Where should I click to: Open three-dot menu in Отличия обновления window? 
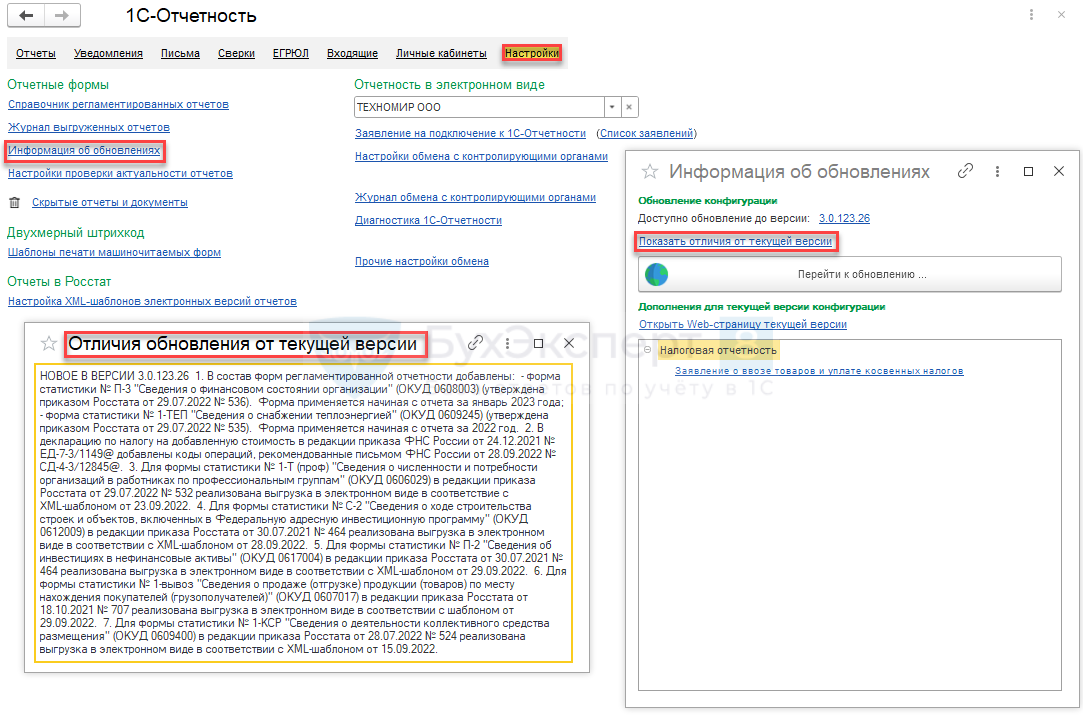click(508, 343)
